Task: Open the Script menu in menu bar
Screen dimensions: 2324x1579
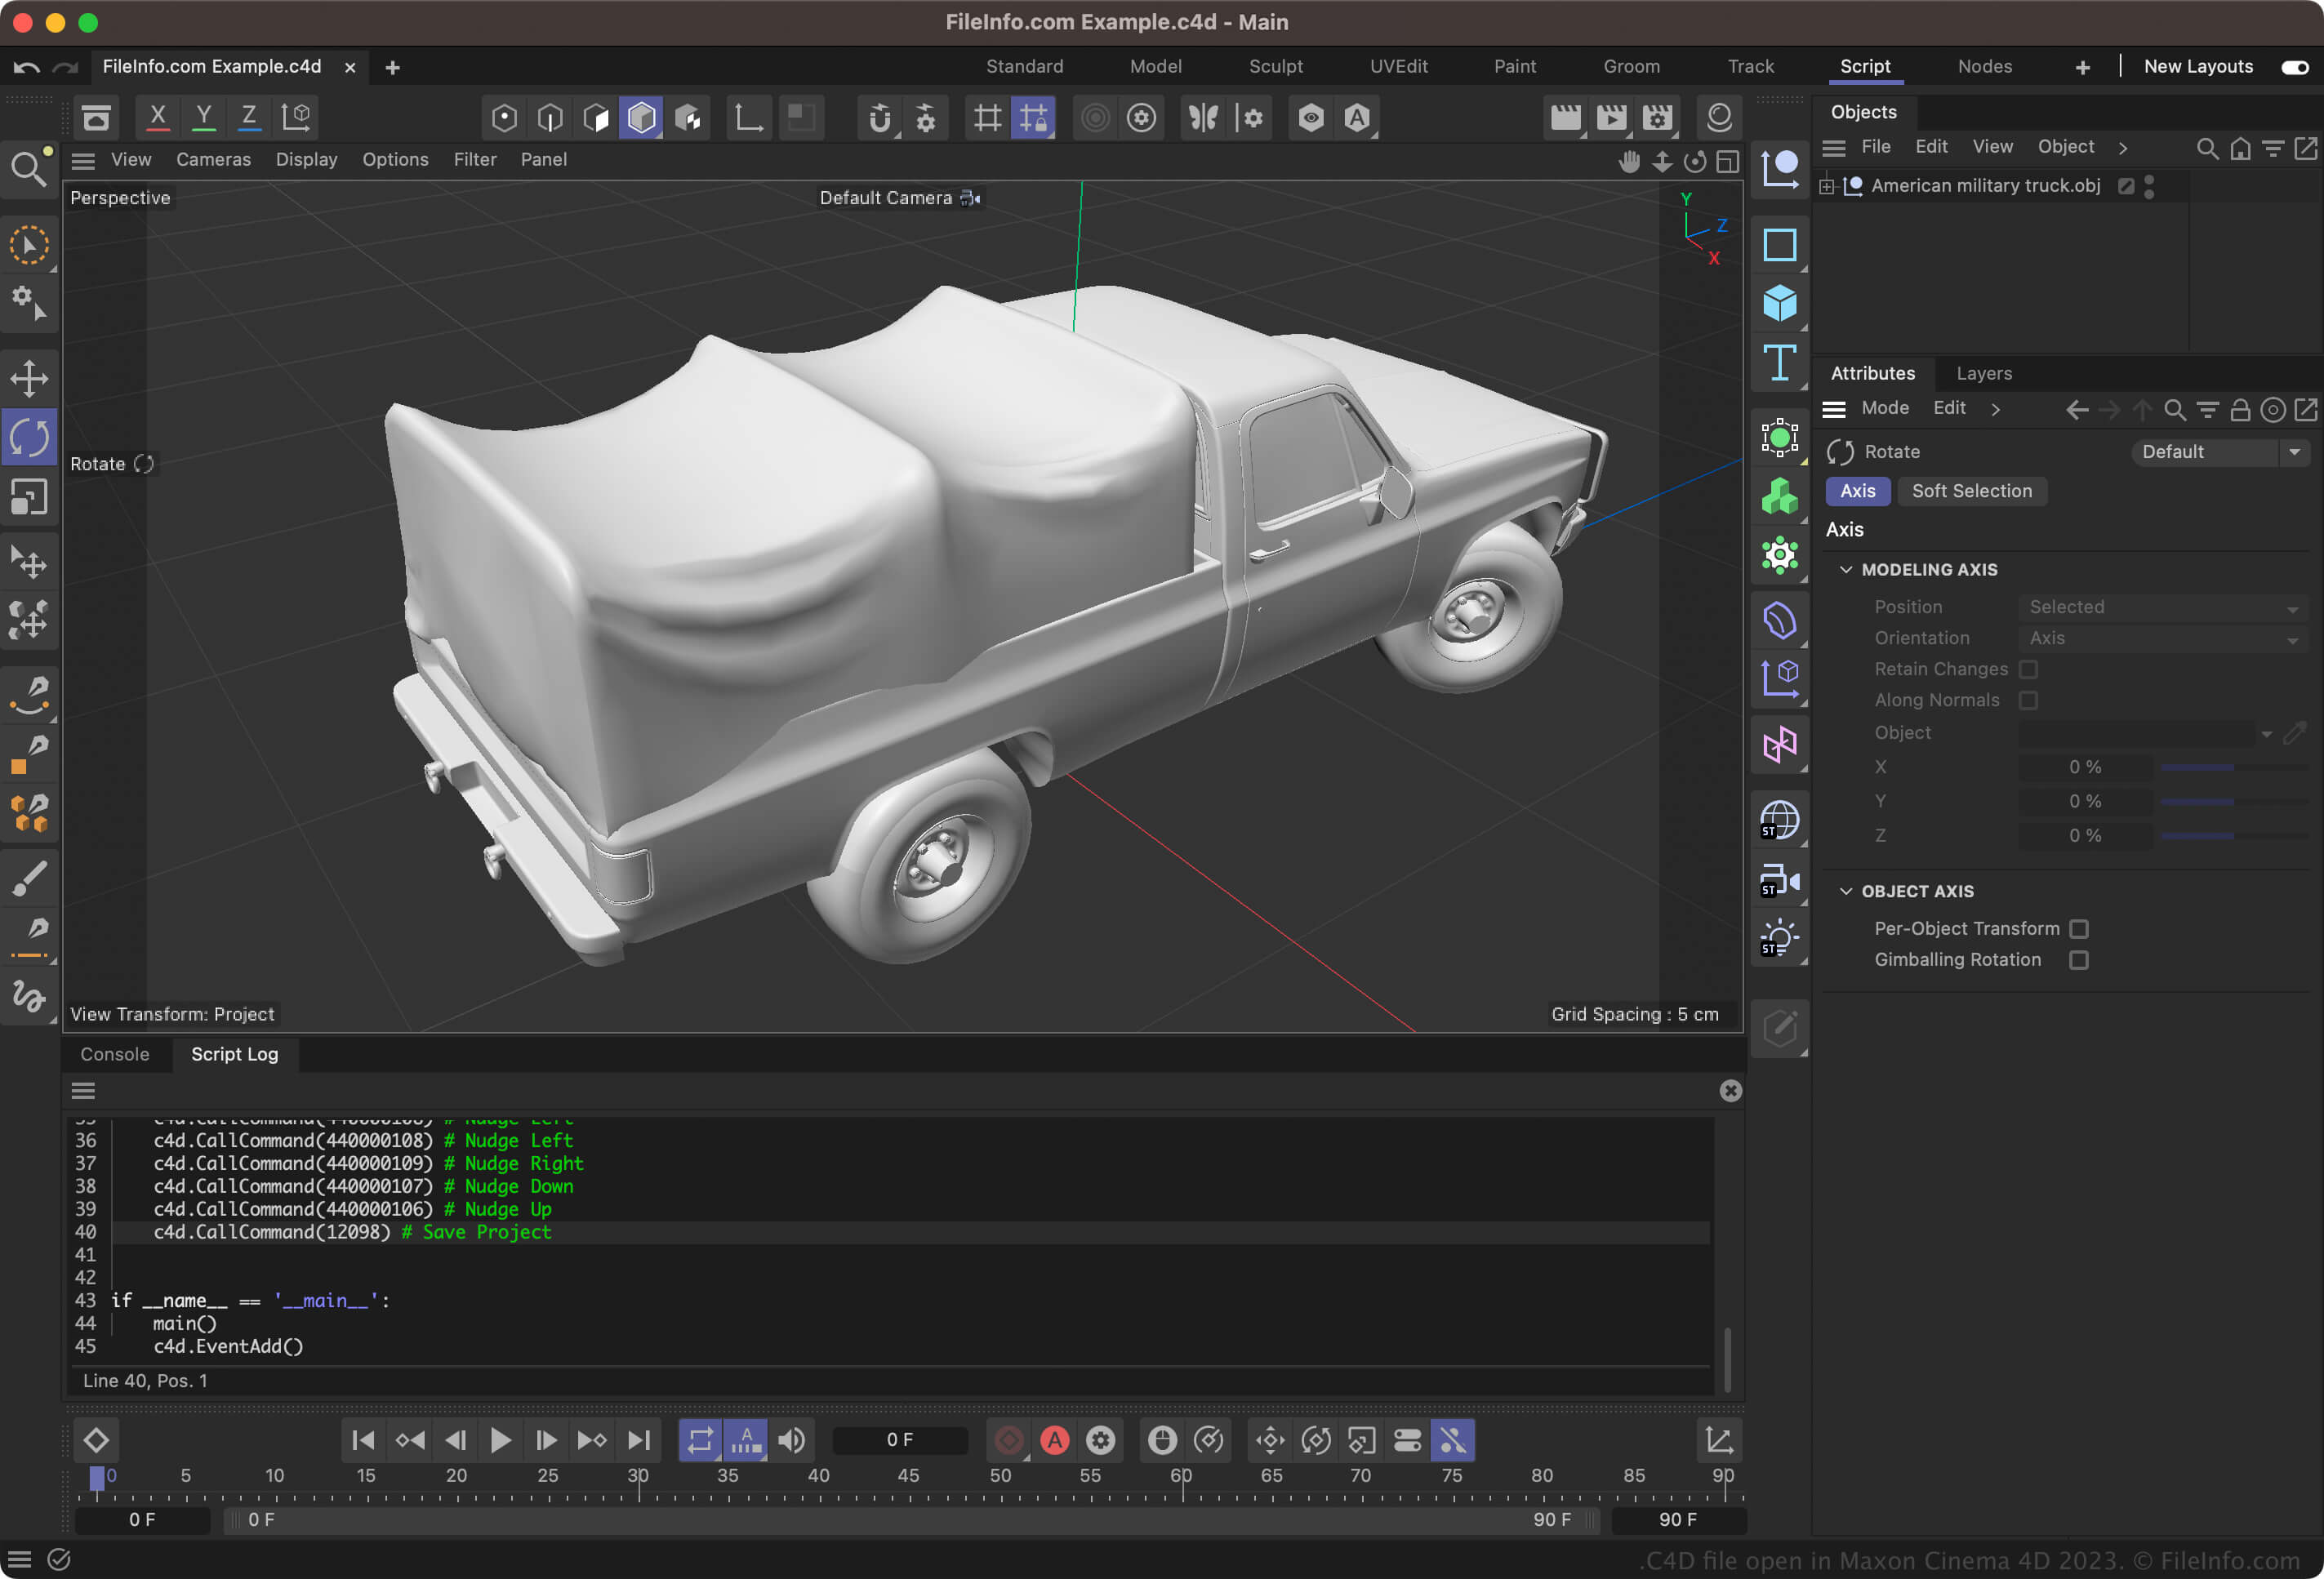Action: coord(1866,65)
